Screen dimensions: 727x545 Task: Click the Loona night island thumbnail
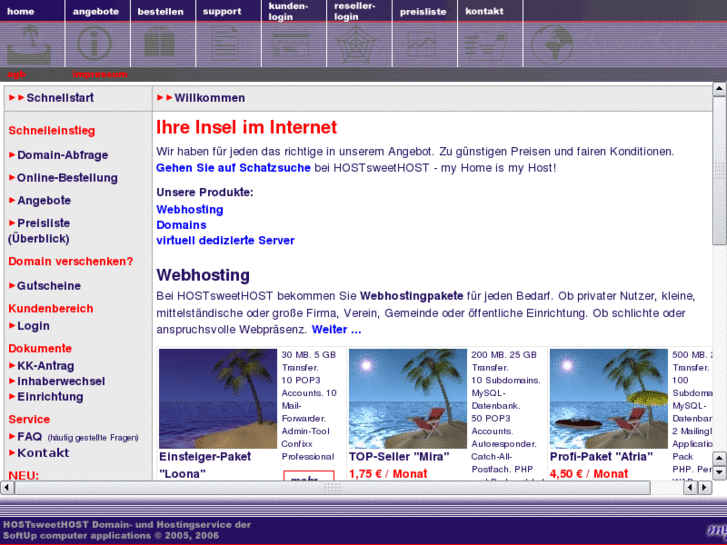click(x=217, y=398)
